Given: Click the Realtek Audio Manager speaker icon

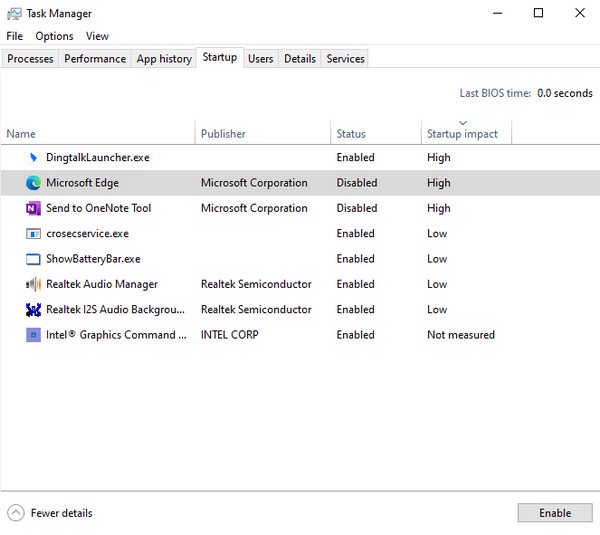Looking at the screenshot, I should click(33, 284).
